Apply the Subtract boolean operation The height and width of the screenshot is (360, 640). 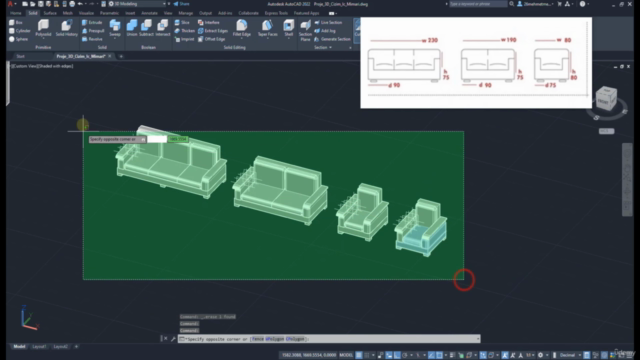point(146,28)
